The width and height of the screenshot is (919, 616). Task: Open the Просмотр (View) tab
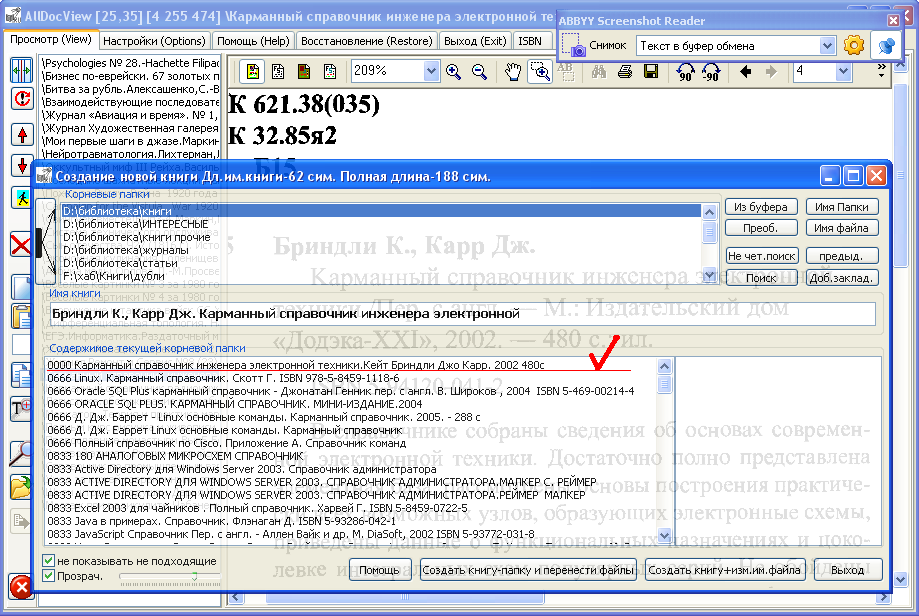coord(51,39)
